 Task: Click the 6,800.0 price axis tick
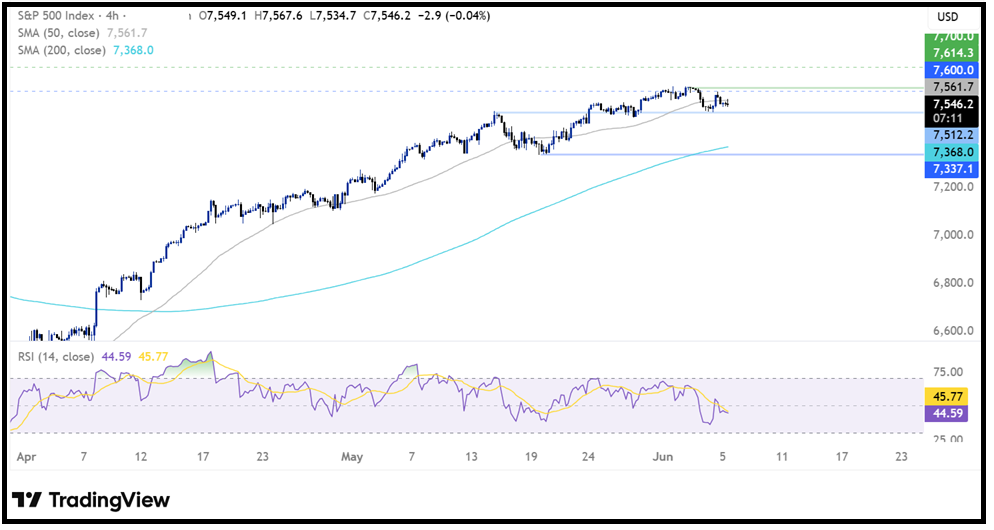[953, 283]
